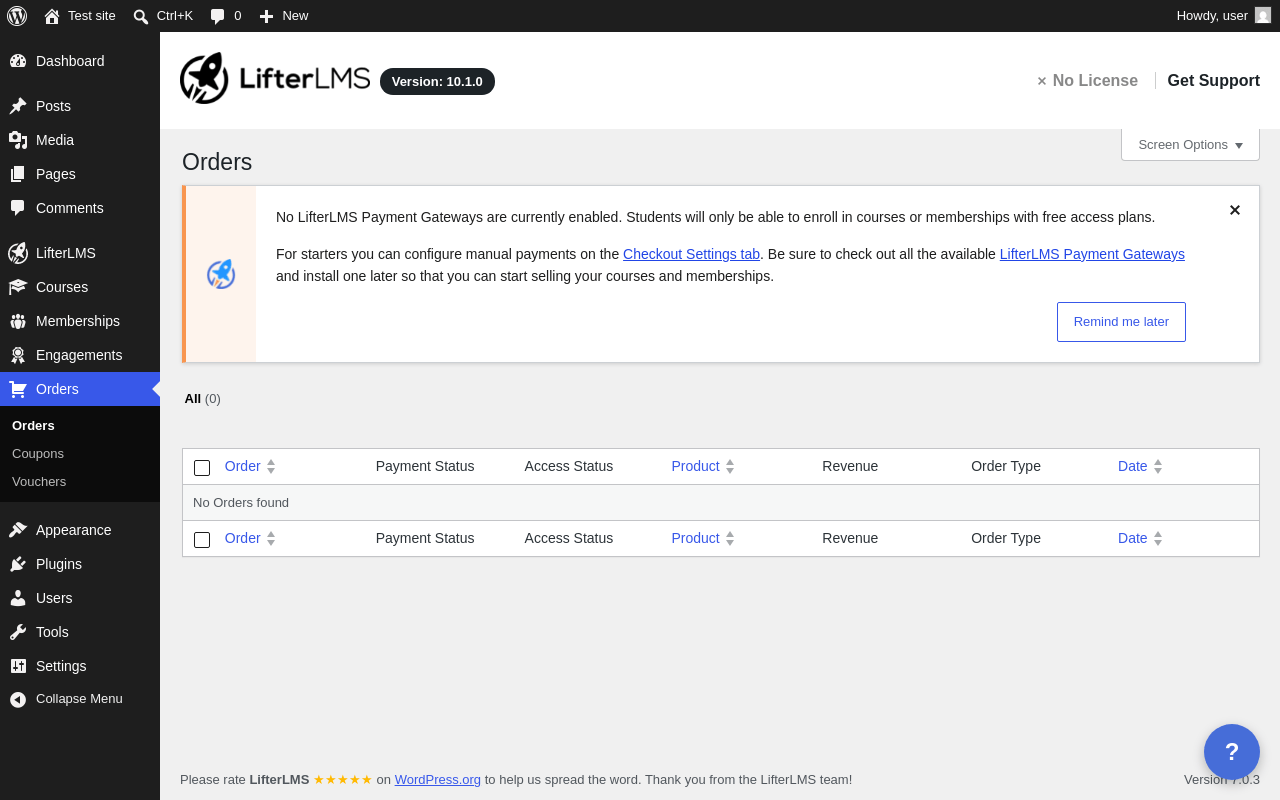The width and height of the screenshot is (1280, 800).
Task: Click the Tools wrench icon
Action: pos(18,632)
